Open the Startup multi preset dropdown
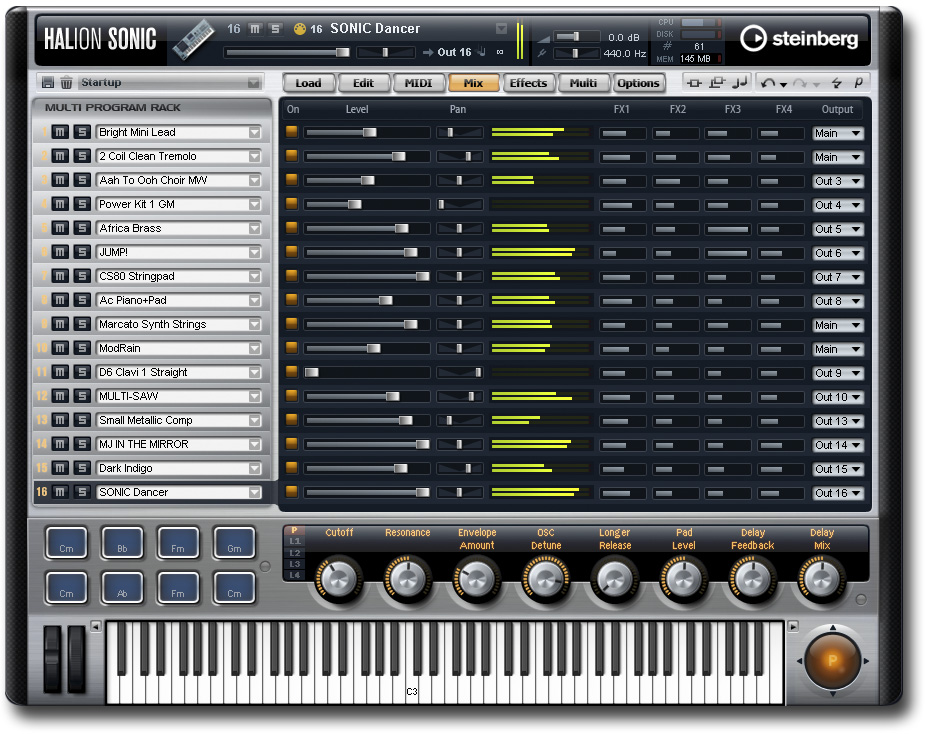Viewport: 928px width, 734px height. click(253, 83)
